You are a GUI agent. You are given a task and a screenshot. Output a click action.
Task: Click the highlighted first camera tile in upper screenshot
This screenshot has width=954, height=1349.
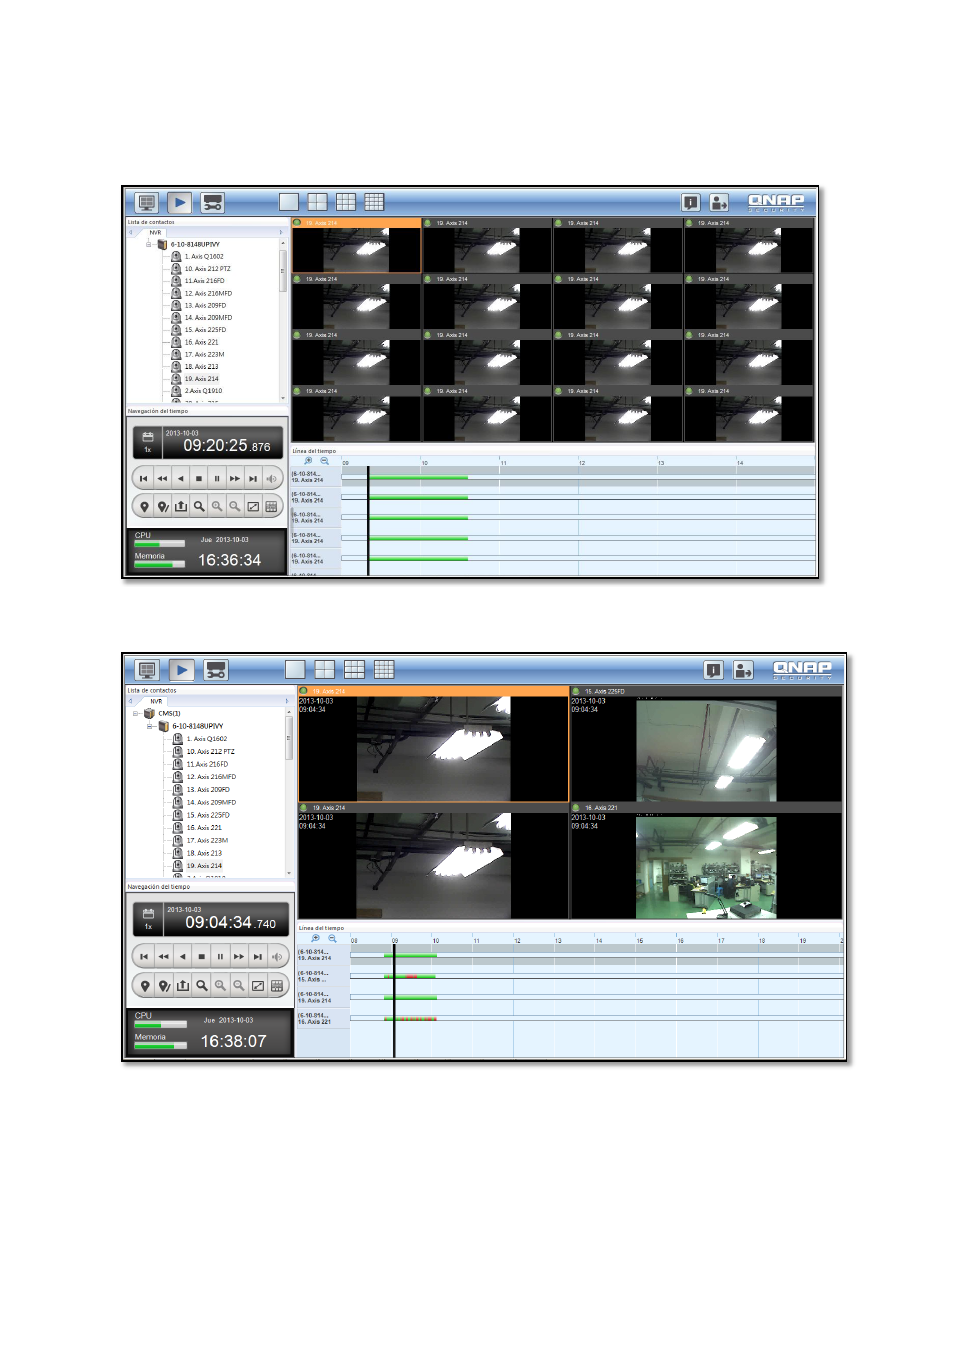point(356,245)
